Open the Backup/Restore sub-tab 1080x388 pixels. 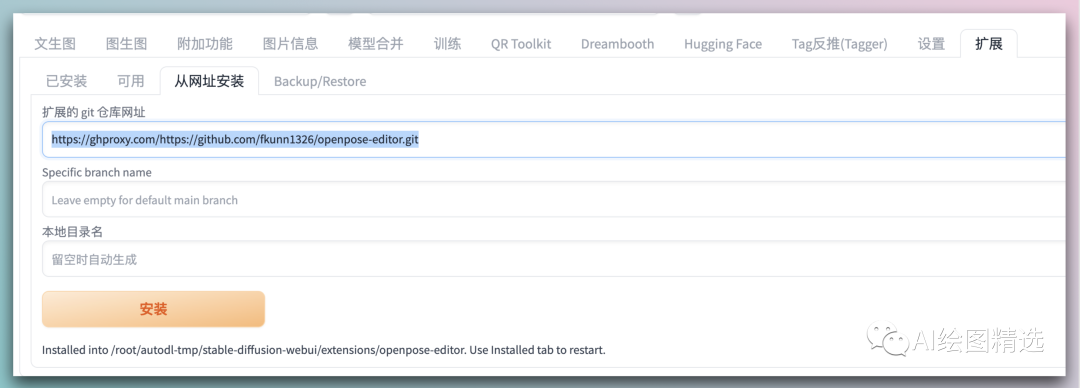(320, 81)
